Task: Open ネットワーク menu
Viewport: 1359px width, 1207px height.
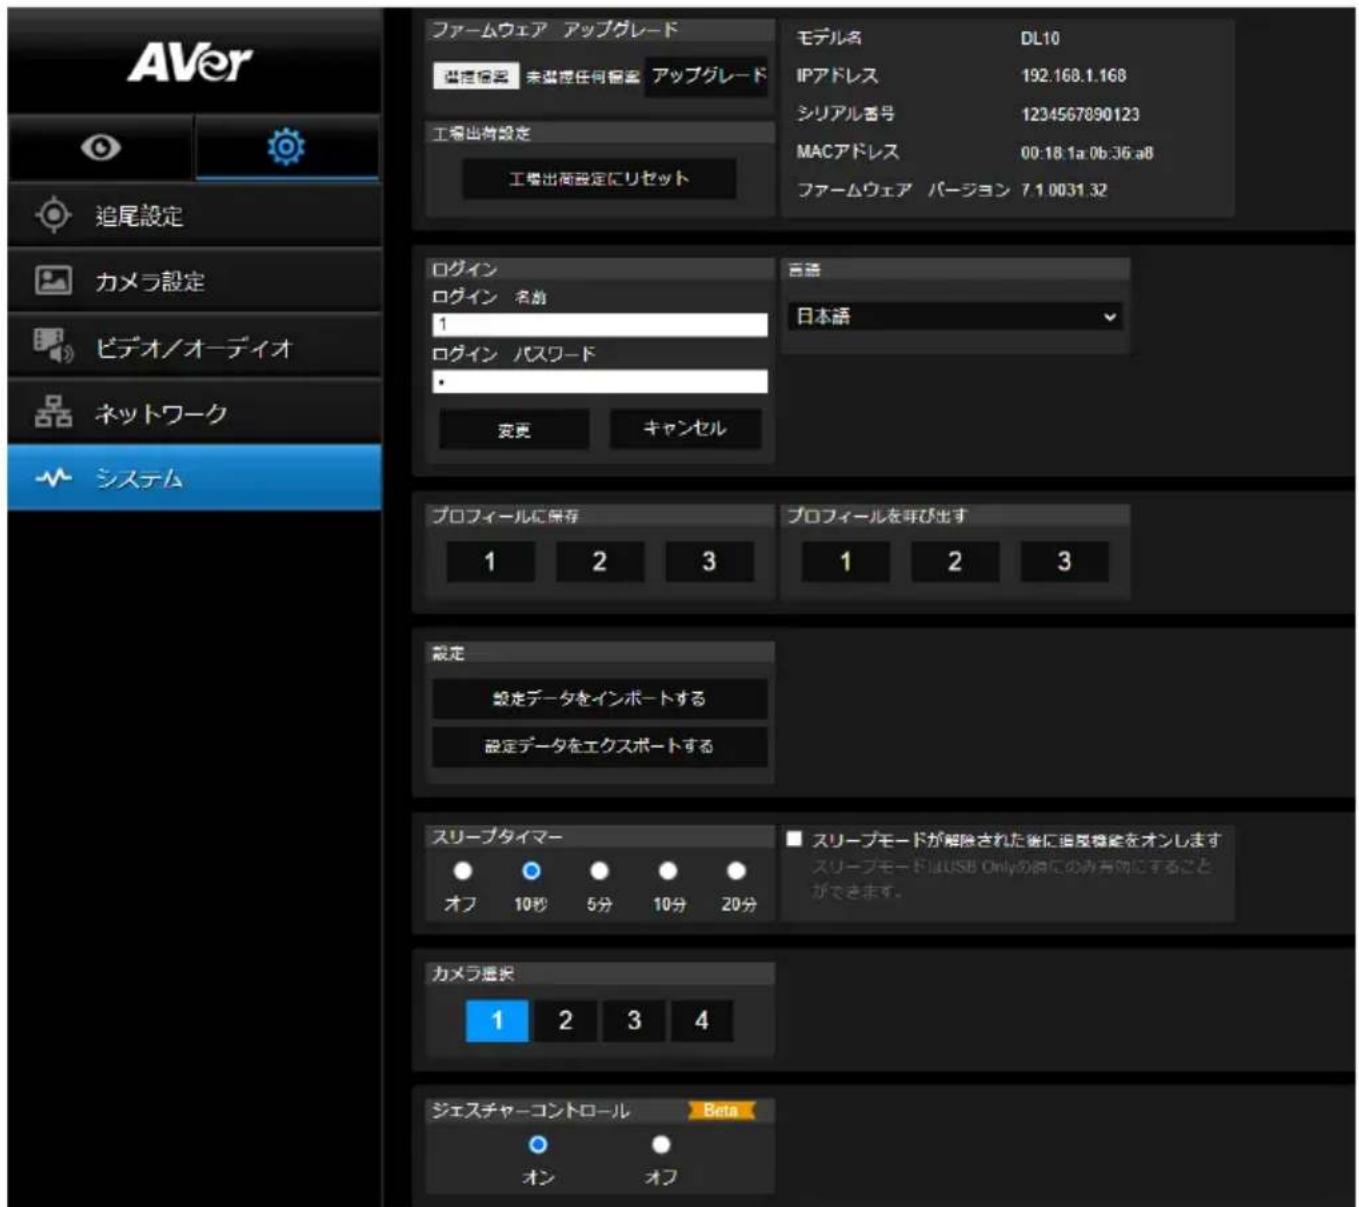Action: [x=194, y=413]
